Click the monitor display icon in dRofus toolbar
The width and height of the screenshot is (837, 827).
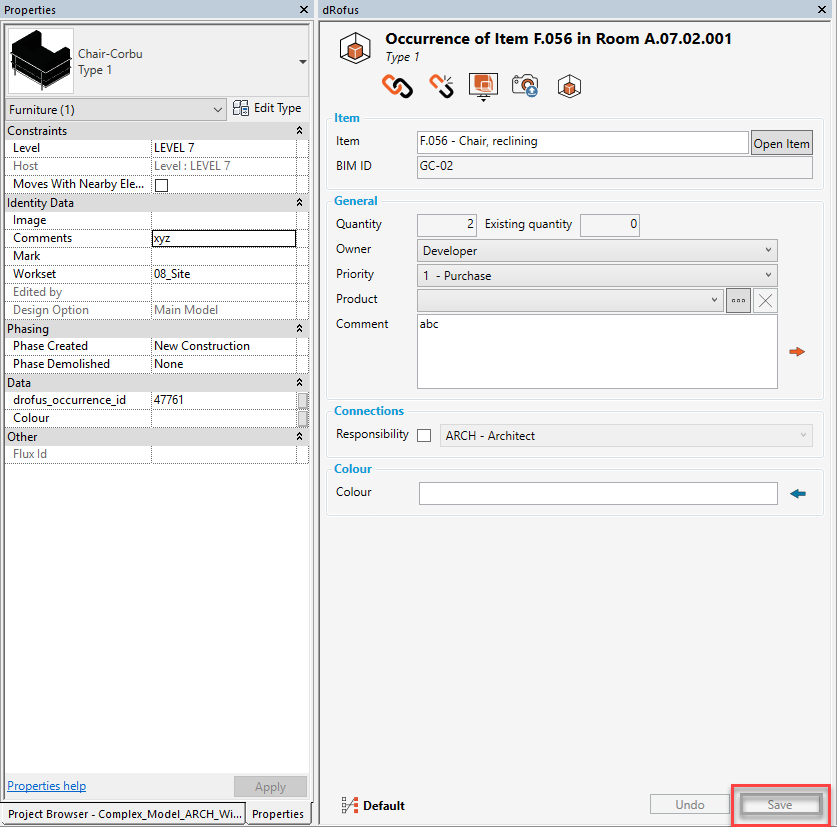pos(483,86)
